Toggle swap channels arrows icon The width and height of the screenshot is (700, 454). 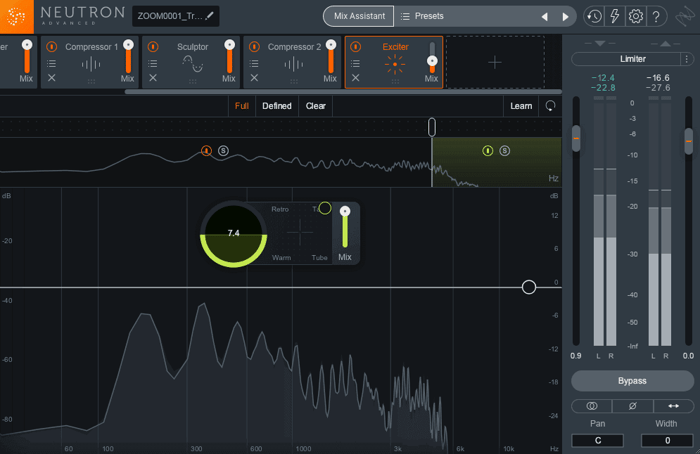pyautogui.click(x=674, y=406)
